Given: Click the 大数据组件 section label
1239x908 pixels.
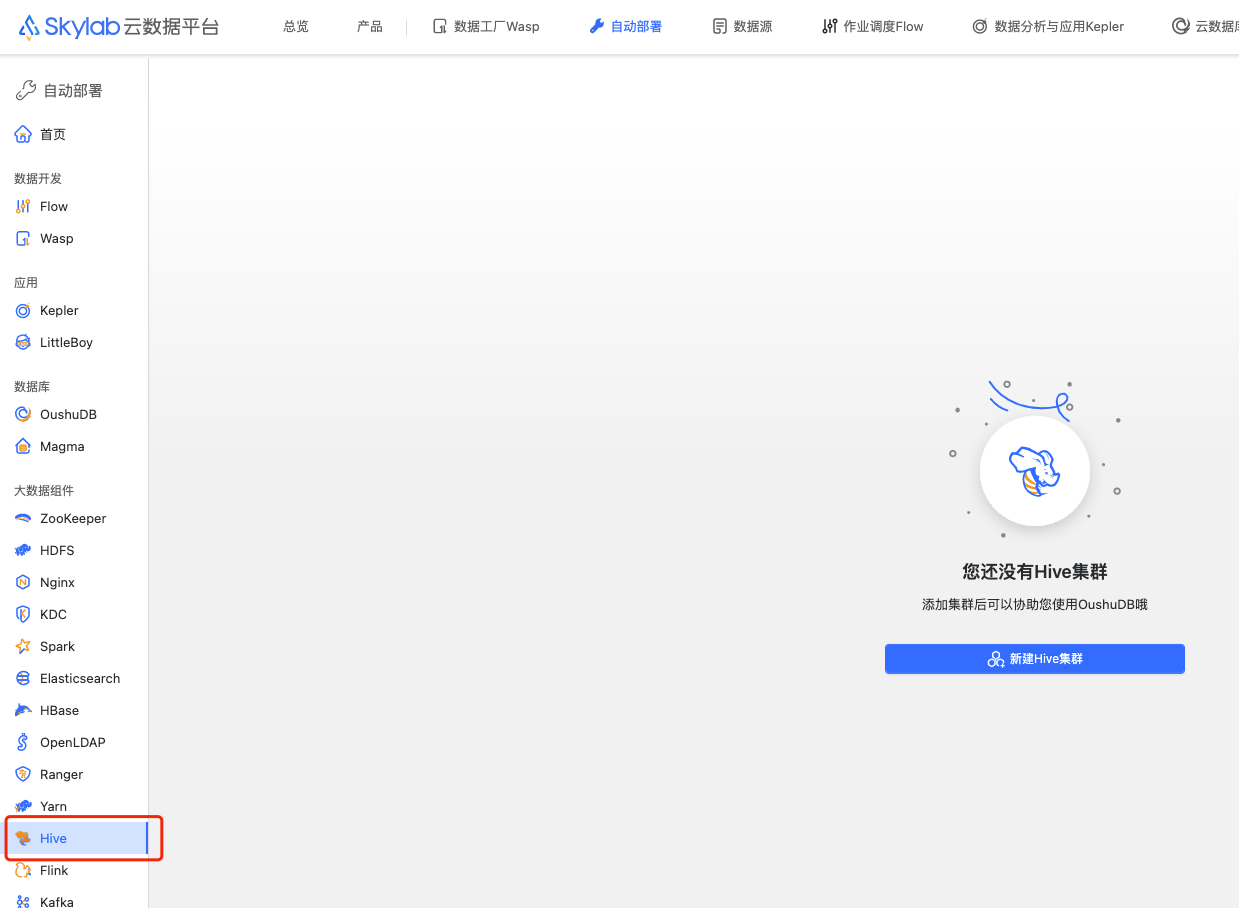Looking at the screenshot, I should [x=44, y=490].
